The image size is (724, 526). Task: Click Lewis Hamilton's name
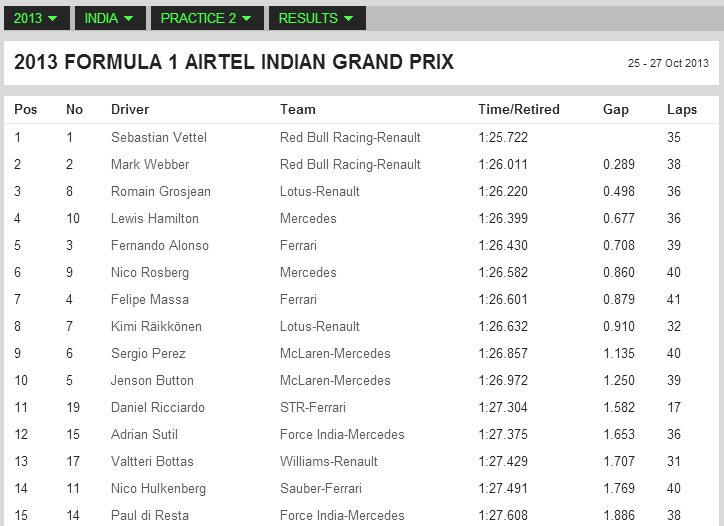[155, 218]
